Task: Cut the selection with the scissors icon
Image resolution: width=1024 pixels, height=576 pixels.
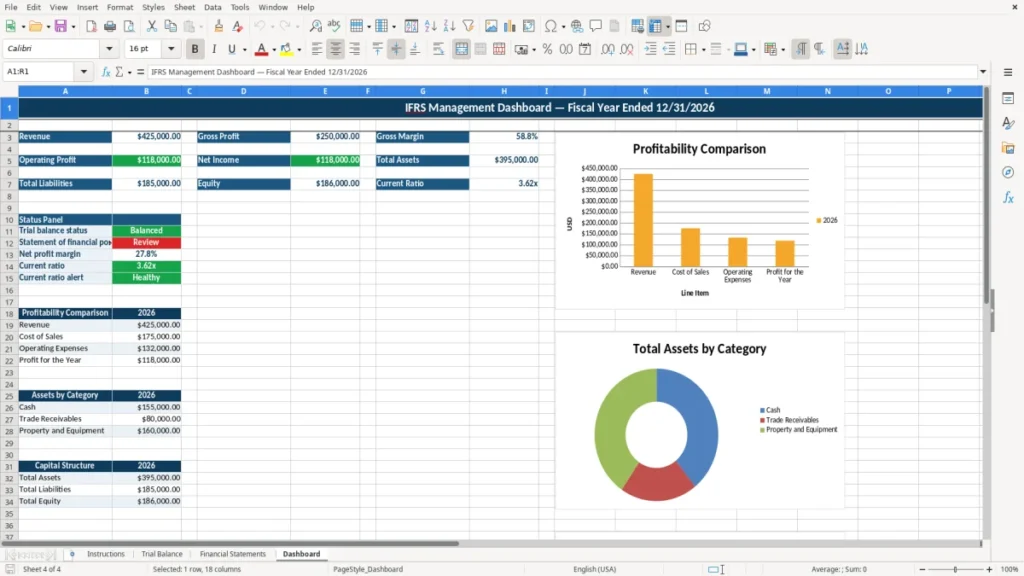Action: [152, 26]
